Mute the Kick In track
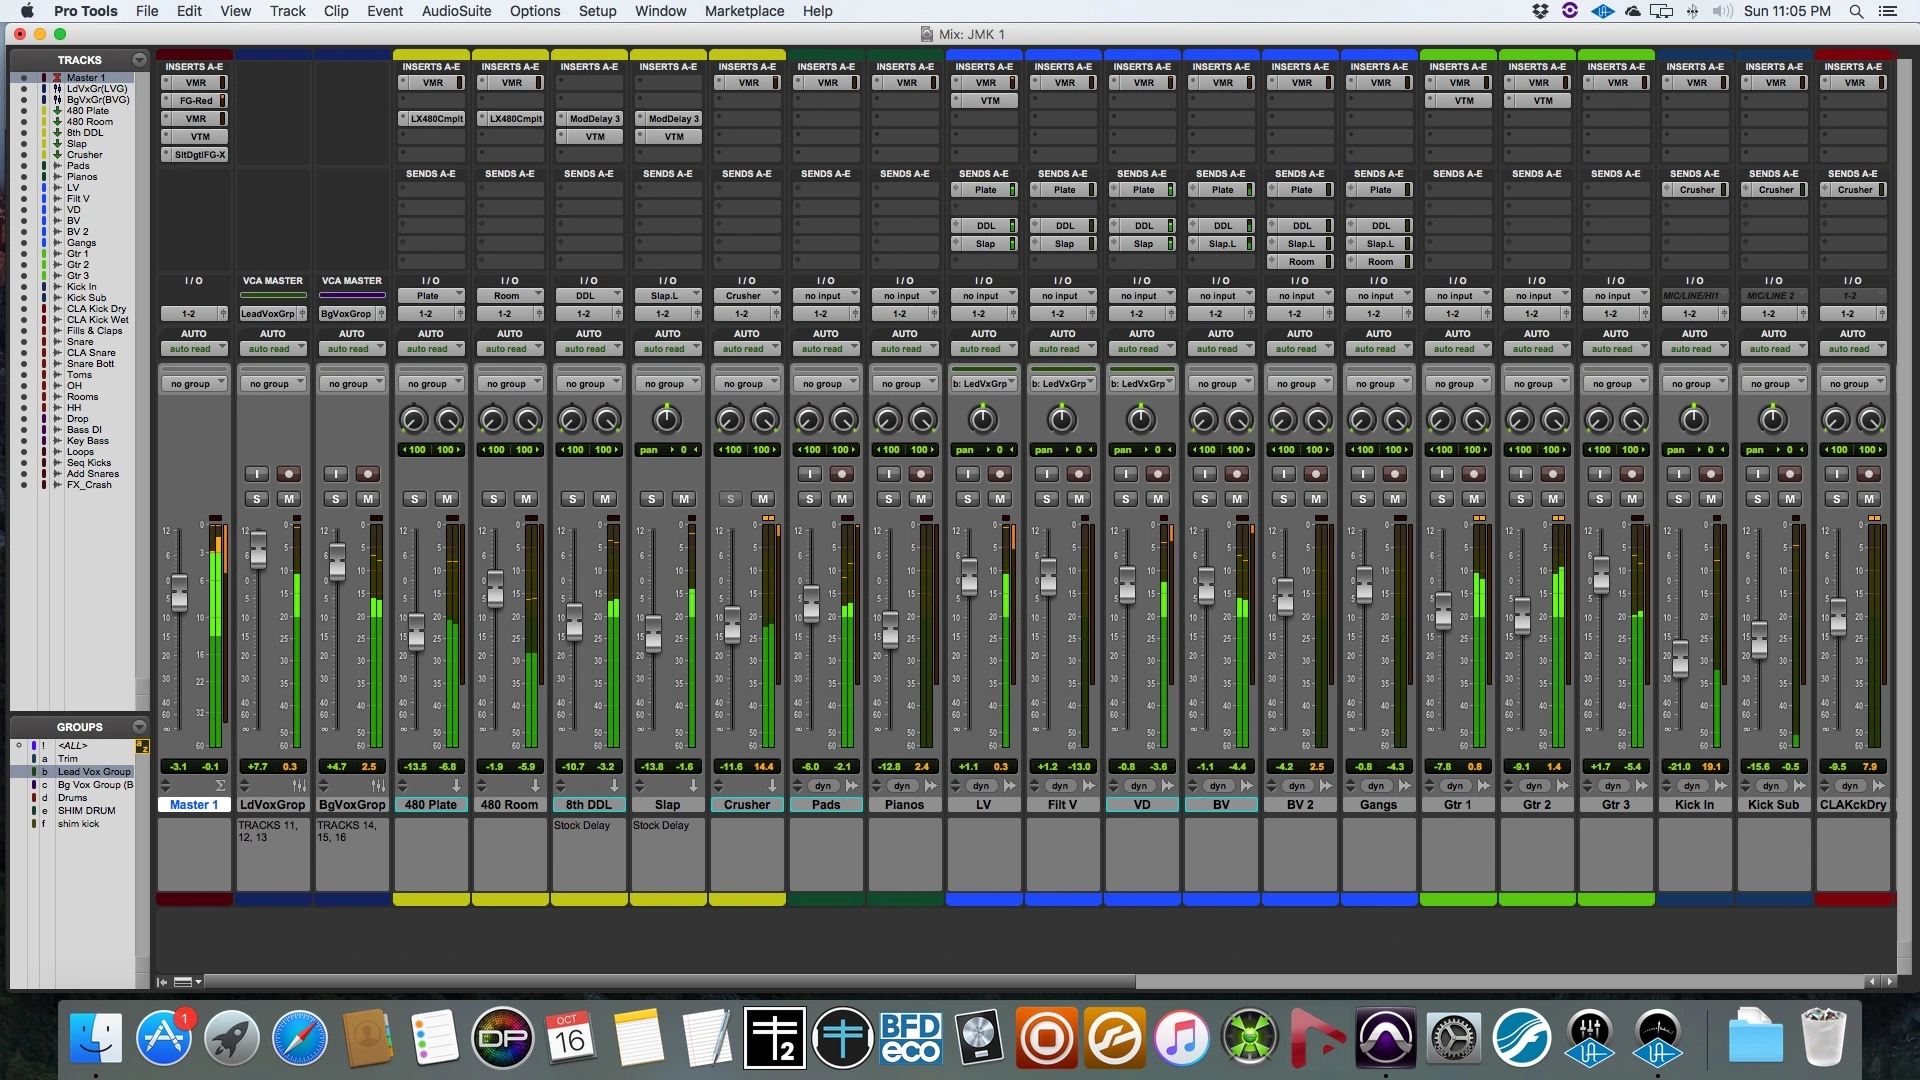Image resolution: width=1920 pixels, height=1080 pixels. tap(1711, 499)
